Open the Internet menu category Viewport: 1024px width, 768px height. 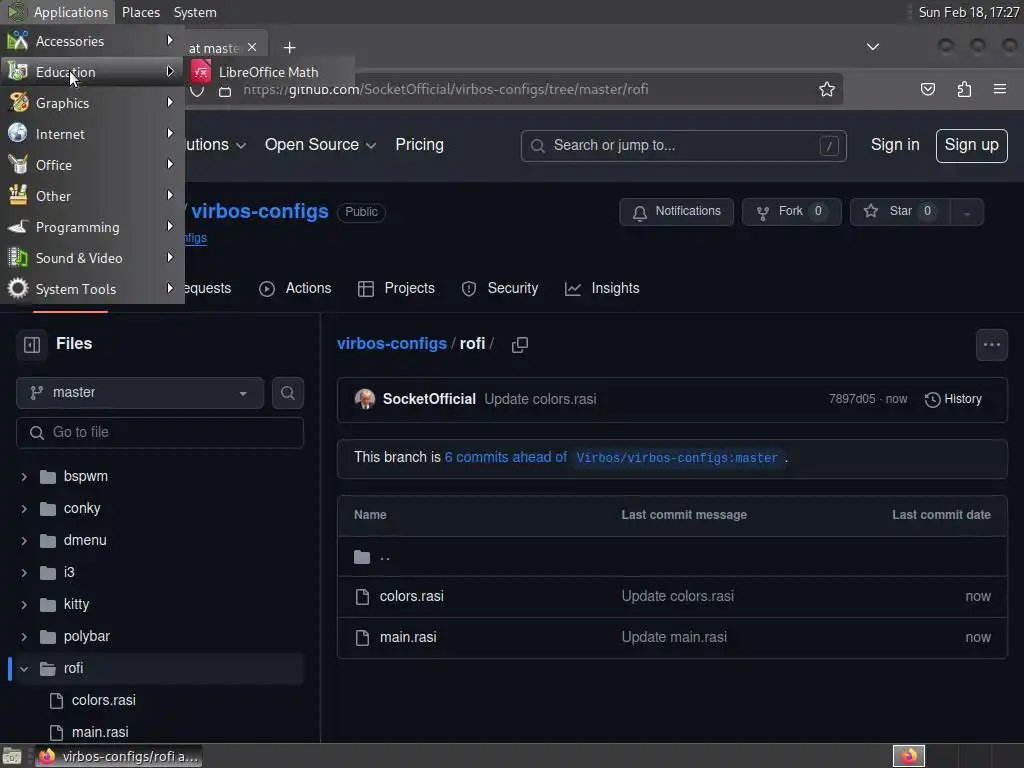point(92,134)
